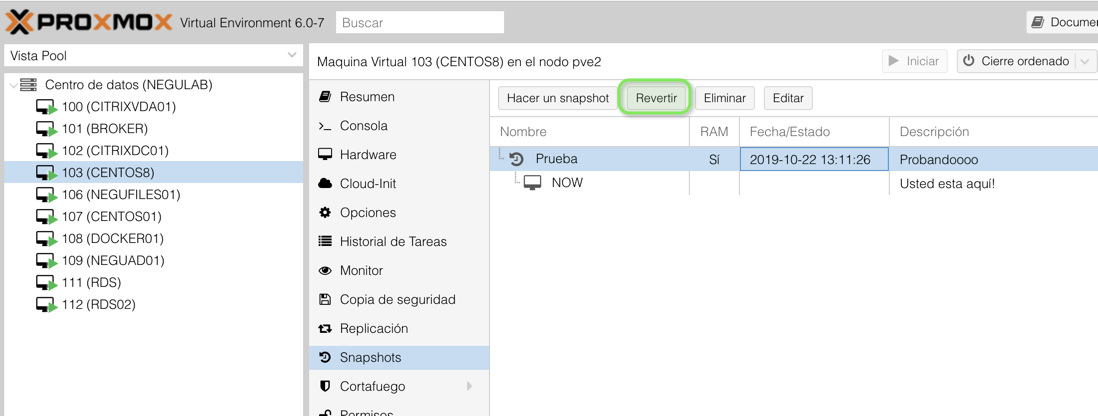Image resolution: width=1098 pixels, height=416 pixels.
Task: Click the Cortafuego shield icon
Action: [x=325, y=387]
